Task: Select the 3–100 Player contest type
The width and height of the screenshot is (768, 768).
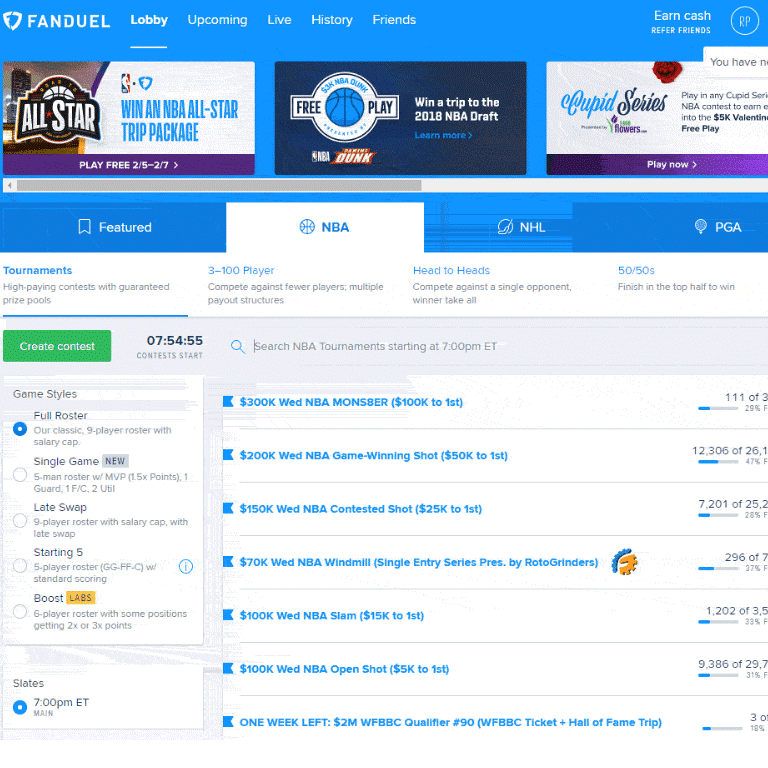Action: tap(295, 285)
